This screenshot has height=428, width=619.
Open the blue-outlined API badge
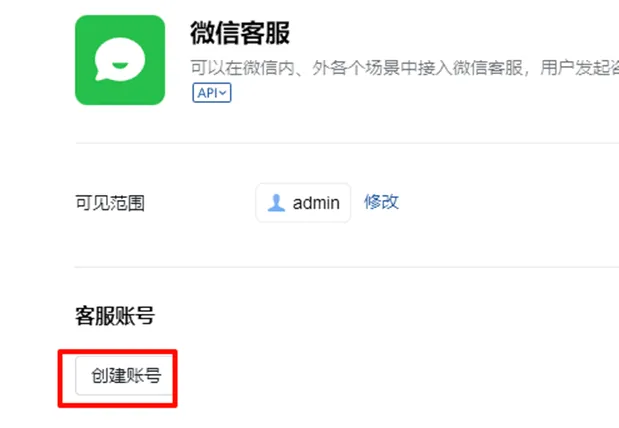tap(212, 93)
